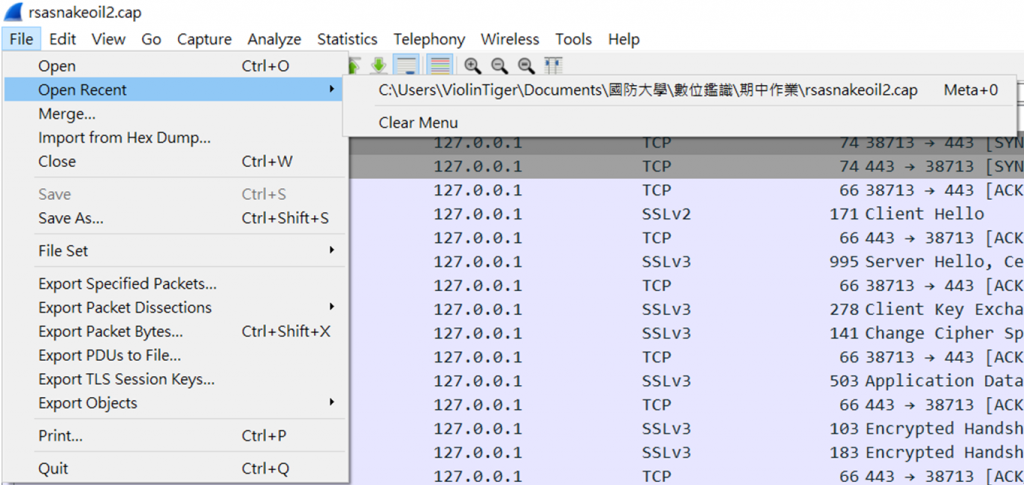Screen dimensions: 1024x485
Task: Open the Analyze menu
Action: point(274,39)
